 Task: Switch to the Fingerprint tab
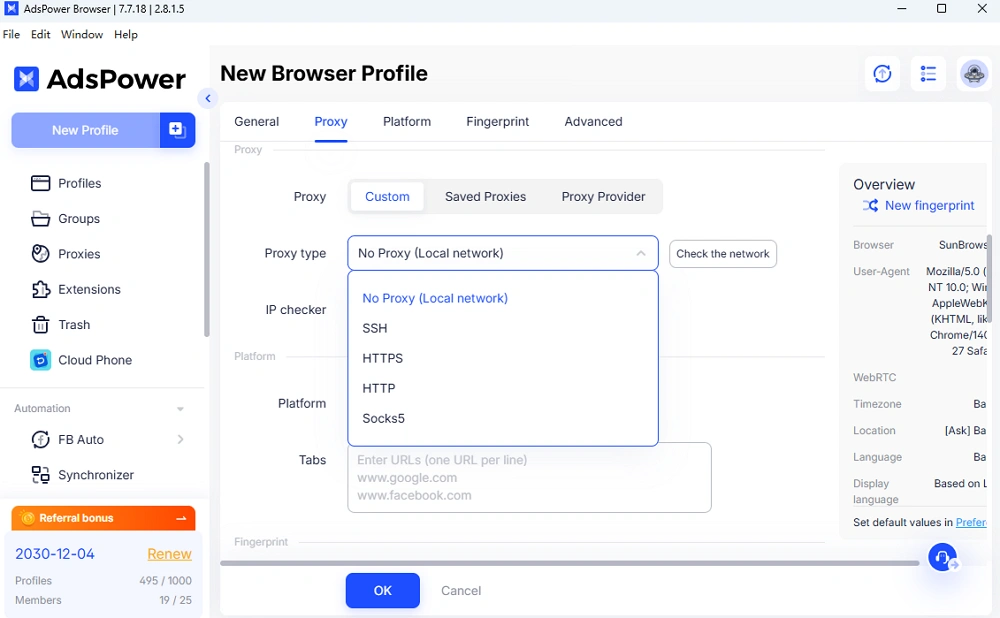[497, 121]
